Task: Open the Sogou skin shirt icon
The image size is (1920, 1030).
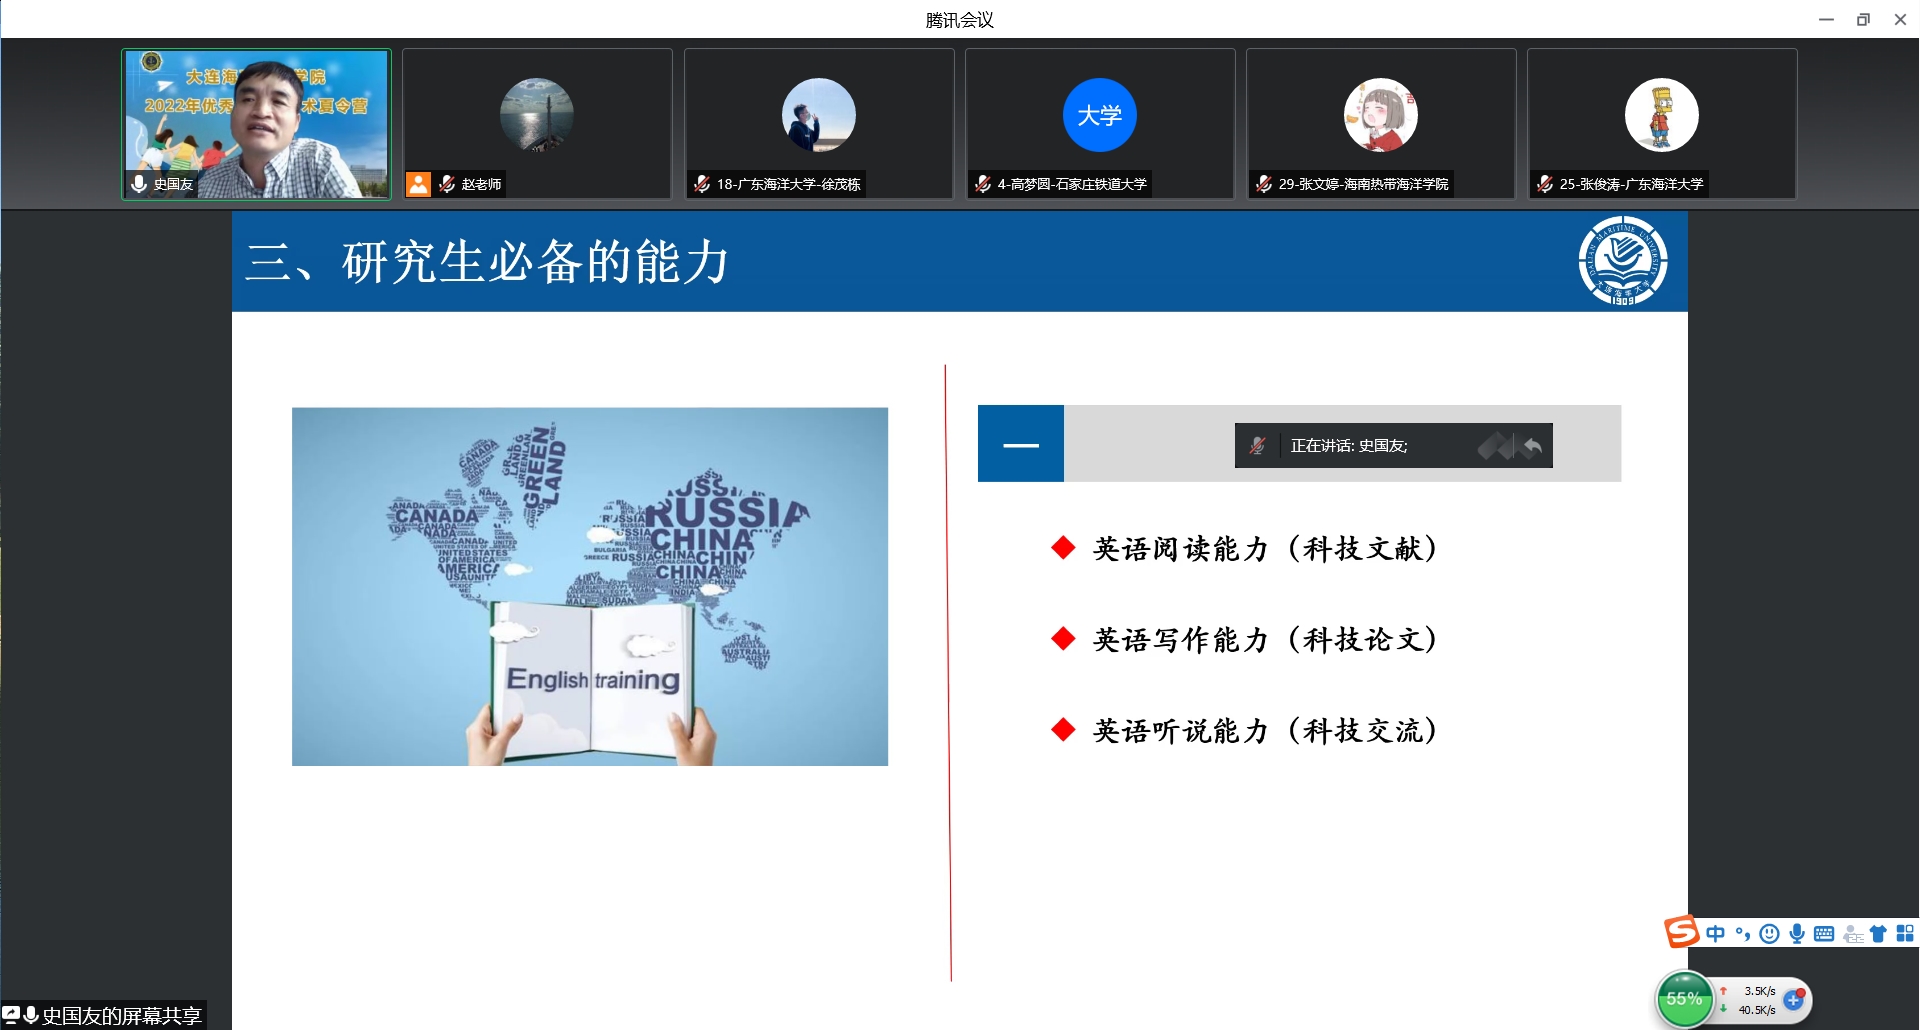Action: pyautogui.click(x=1878, y=934)
